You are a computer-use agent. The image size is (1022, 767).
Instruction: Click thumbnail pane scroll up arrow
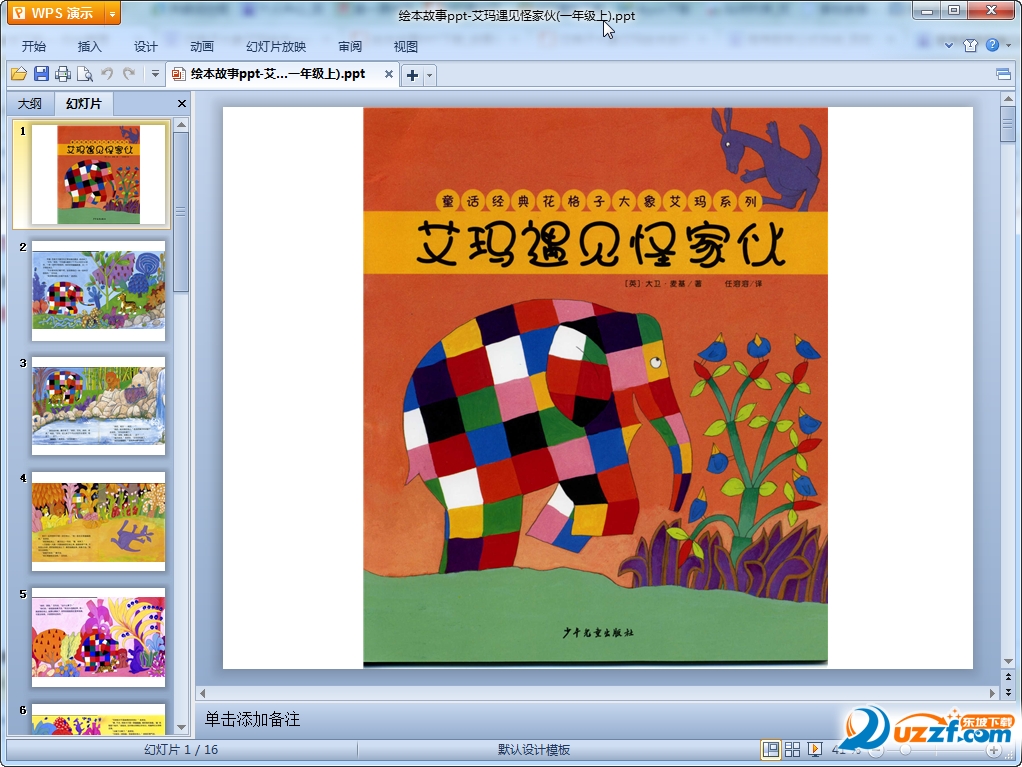coord(182,124)
